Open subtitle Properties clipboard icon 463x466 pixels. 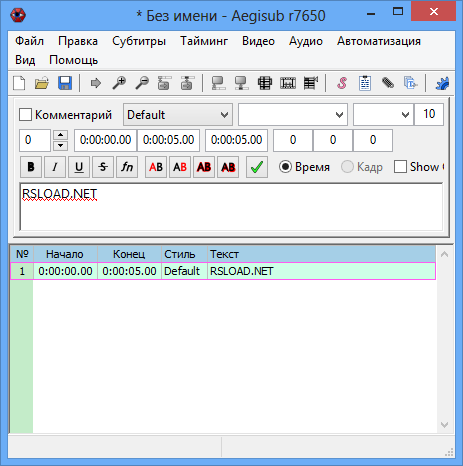(365, 83)
